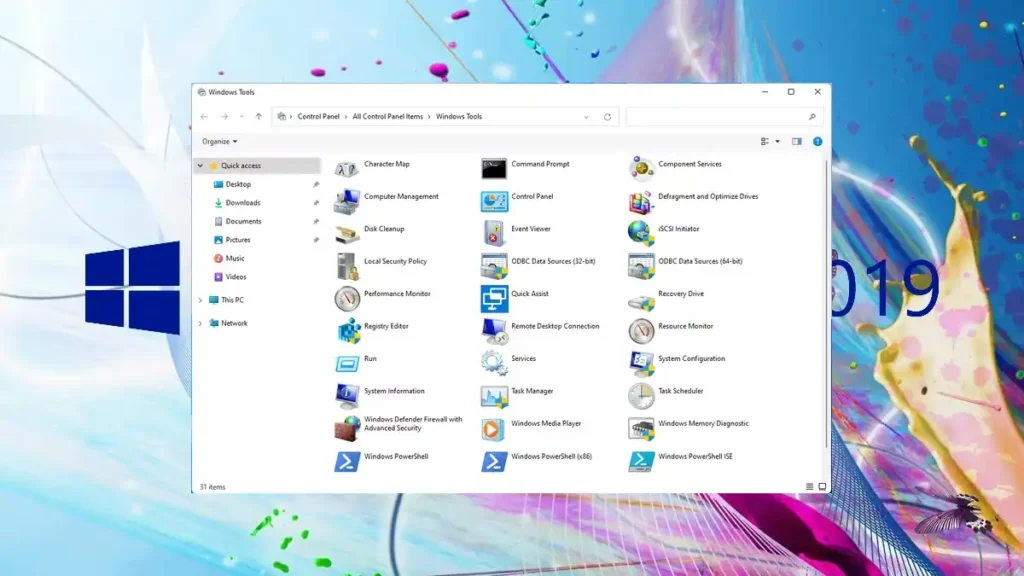Open Quick Assist icon

click(x=494, y=298)
